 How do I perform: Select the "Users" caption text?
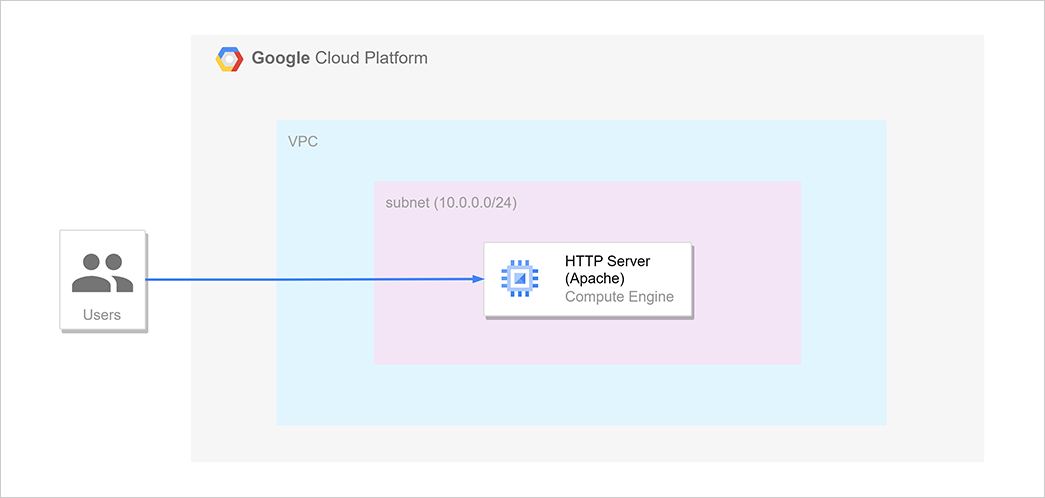click(102, 315)
